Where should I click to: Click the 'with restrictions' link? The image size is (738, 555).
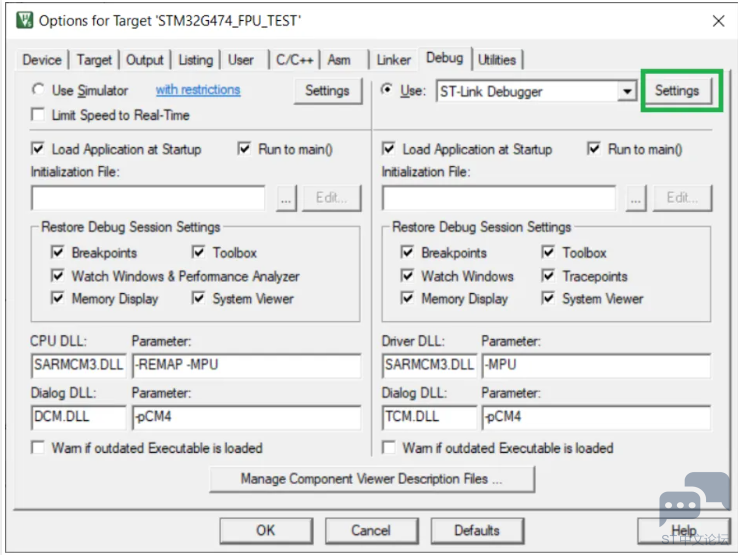tap(198, 89)
